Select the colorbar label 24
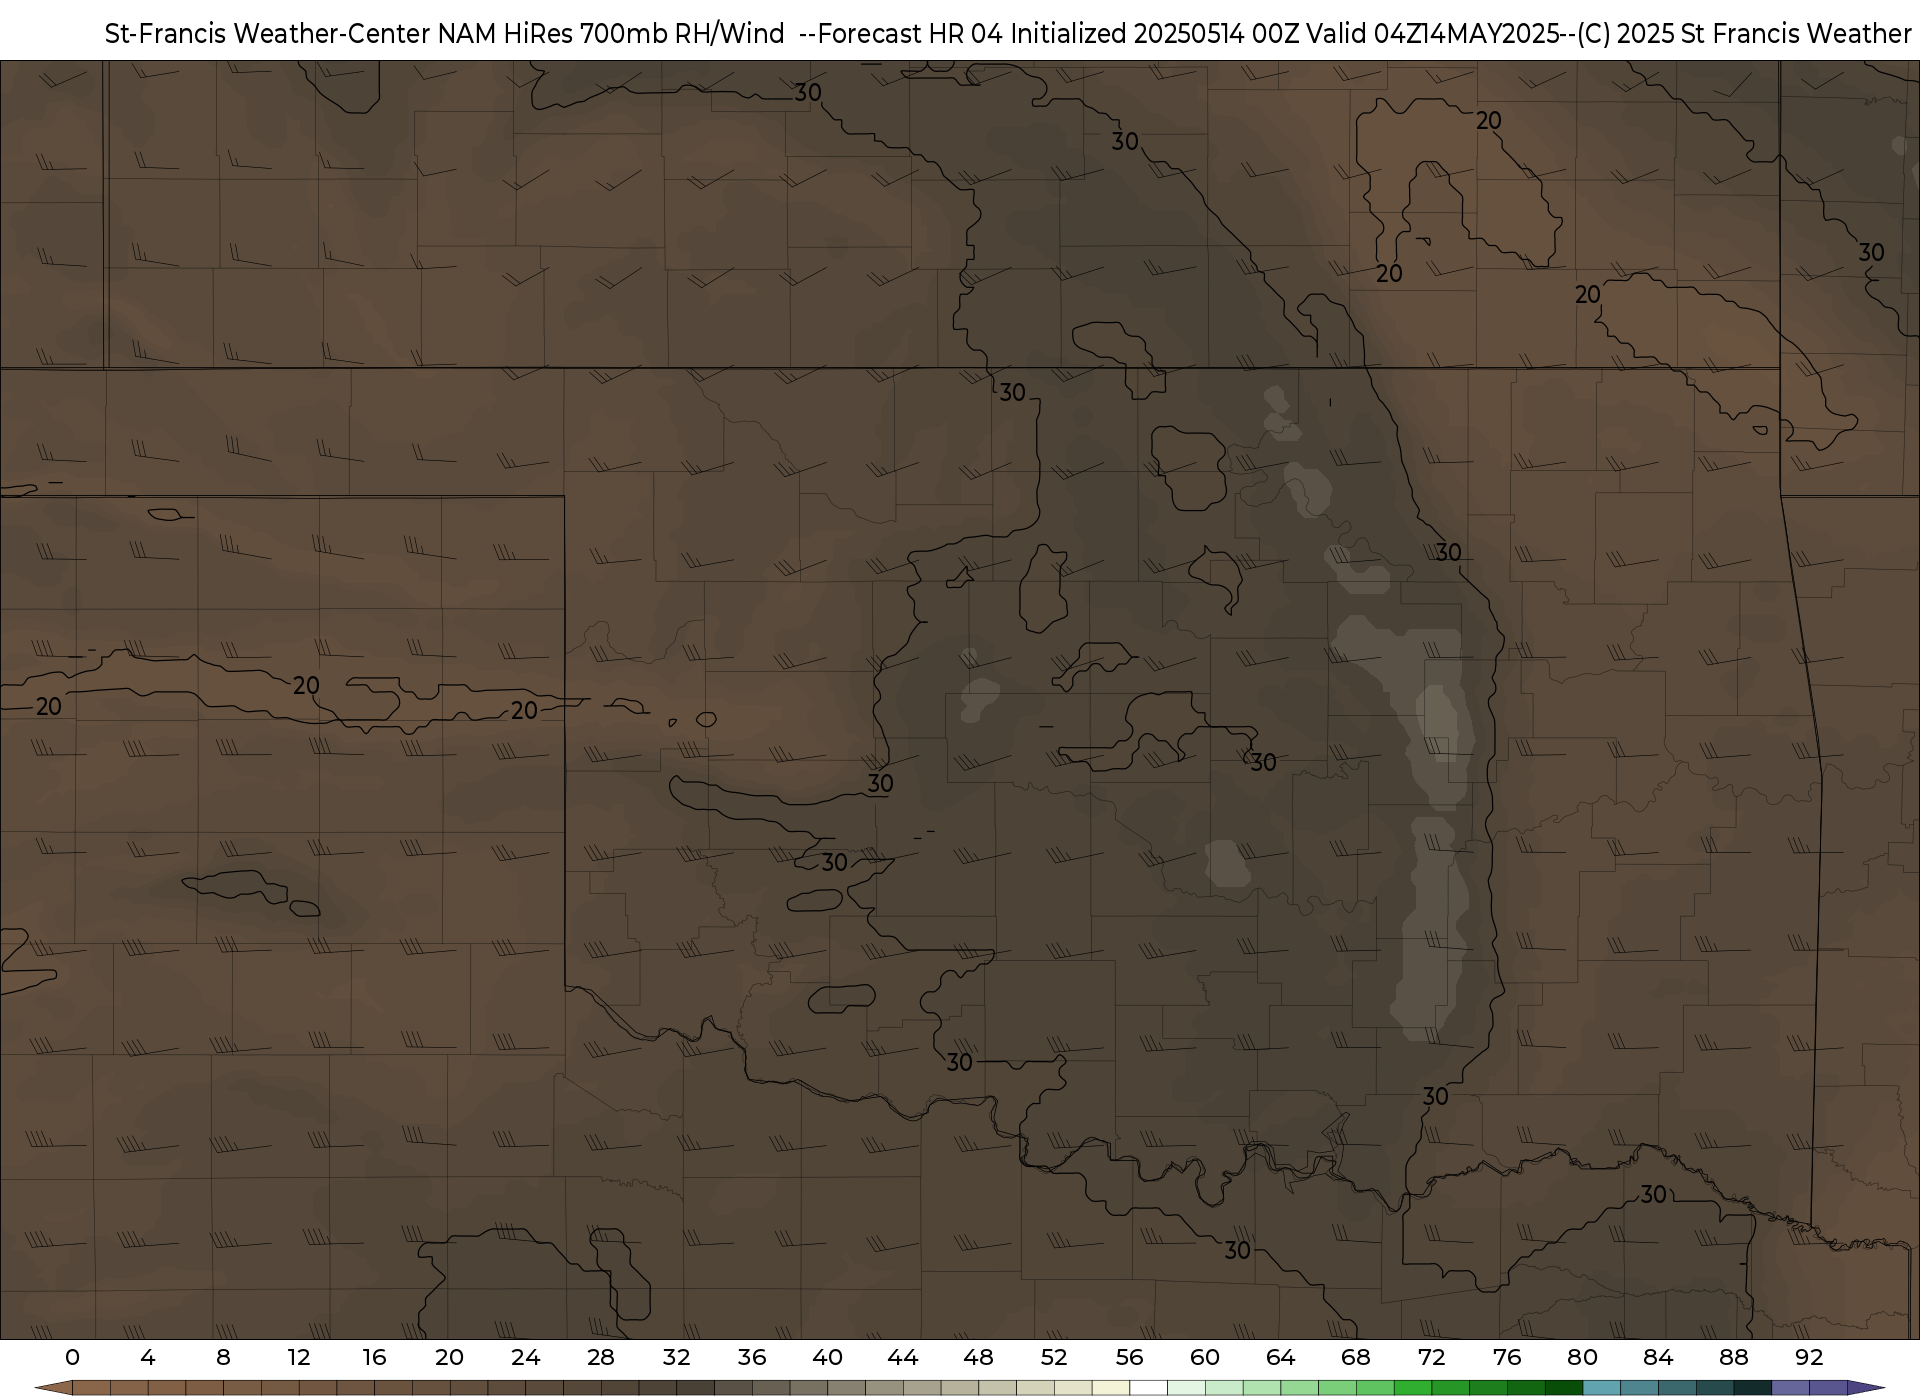Screen dimensions: 1920x1400 (525, 1357)
